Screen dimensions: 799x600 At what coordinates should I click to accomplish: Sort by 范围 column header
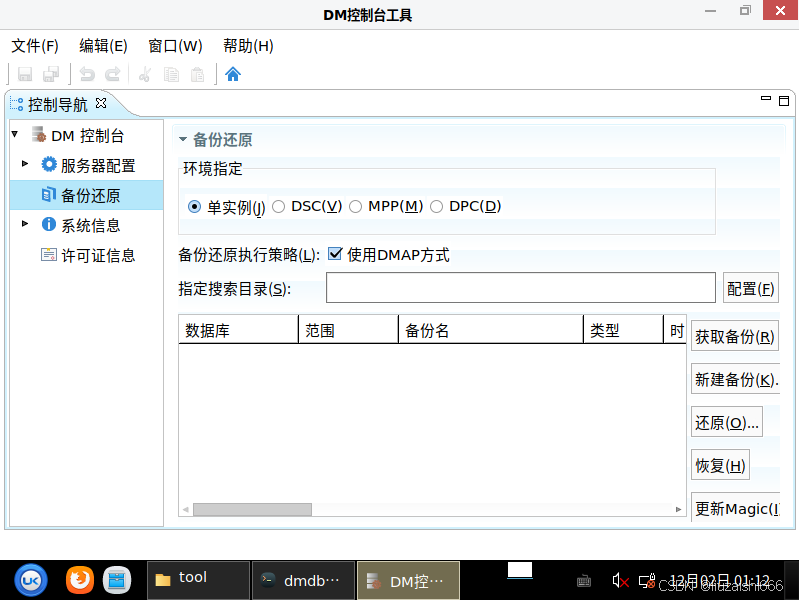348,330
